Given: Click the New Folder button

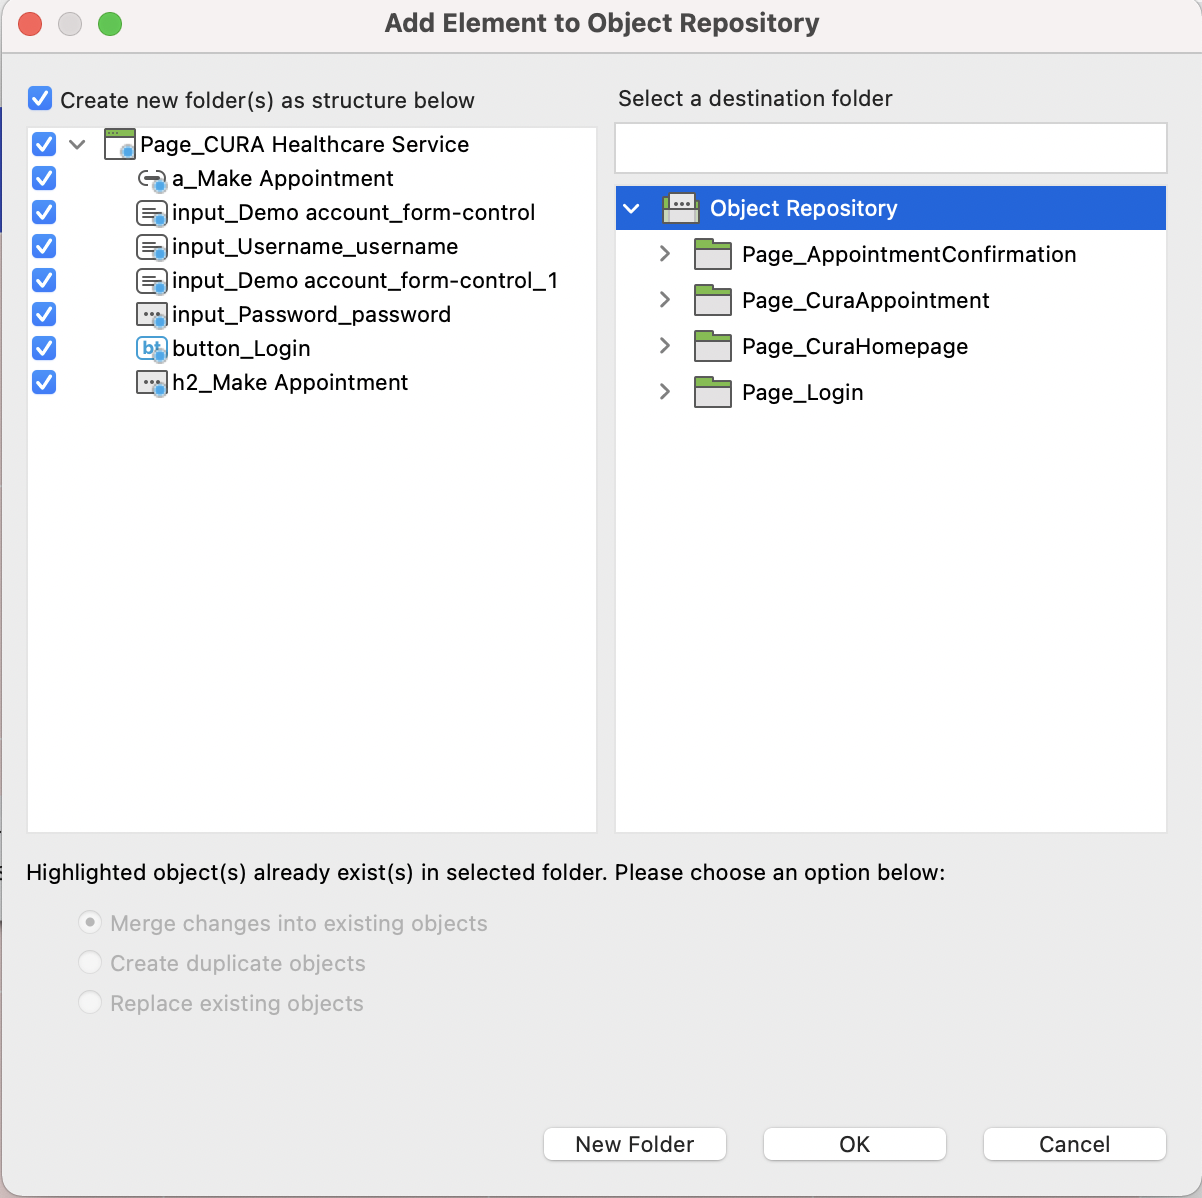Looking at the screenshot, I should point(635,1144).
